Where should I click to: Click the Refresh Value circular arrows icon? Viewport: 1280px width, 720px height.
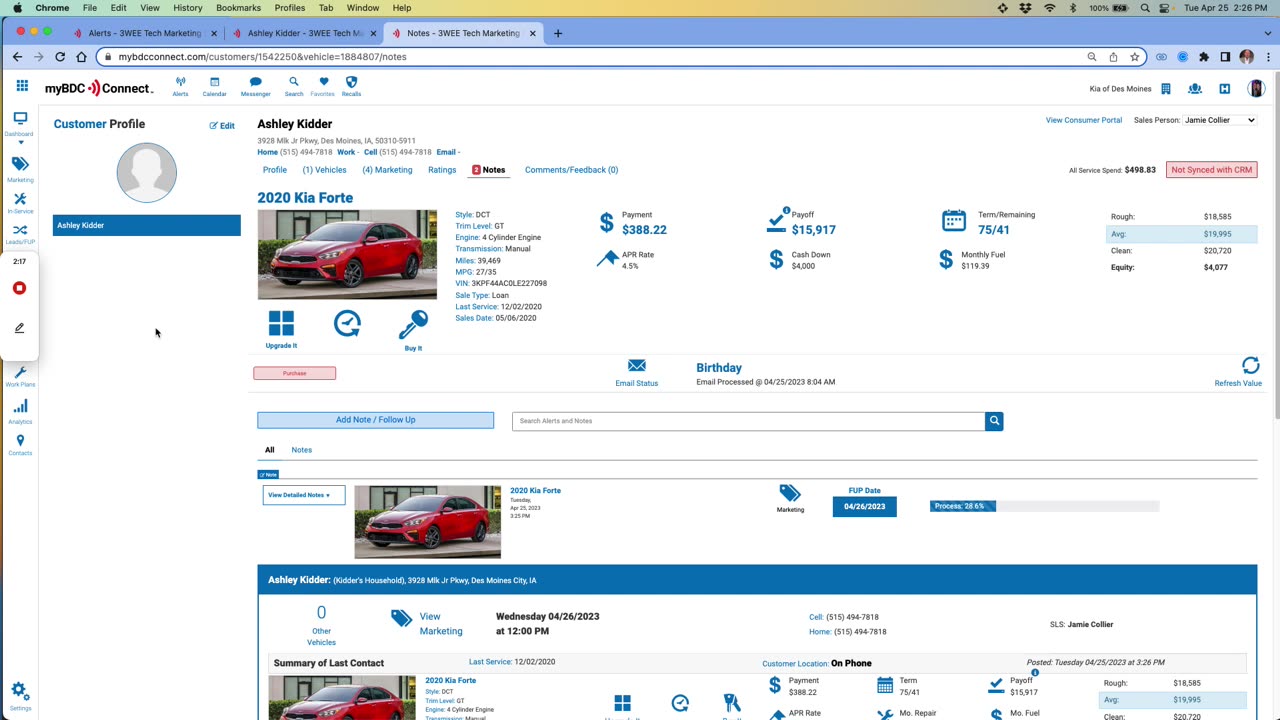(x=1250, y=365)
